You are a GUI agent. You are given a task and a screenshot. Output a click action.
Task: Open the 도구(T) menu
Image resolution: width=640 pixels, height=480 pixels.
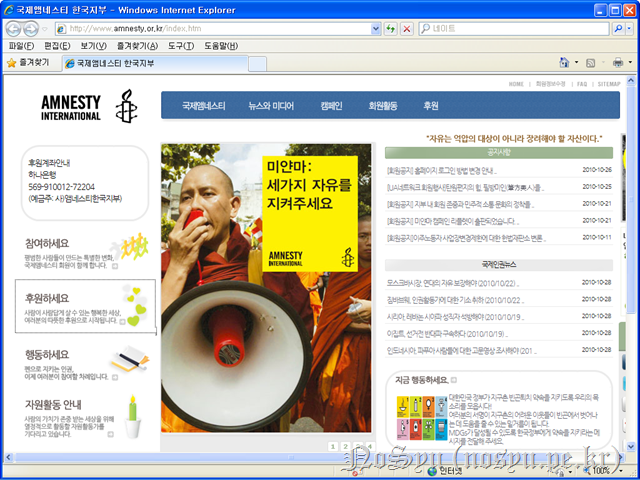[181, 46]
